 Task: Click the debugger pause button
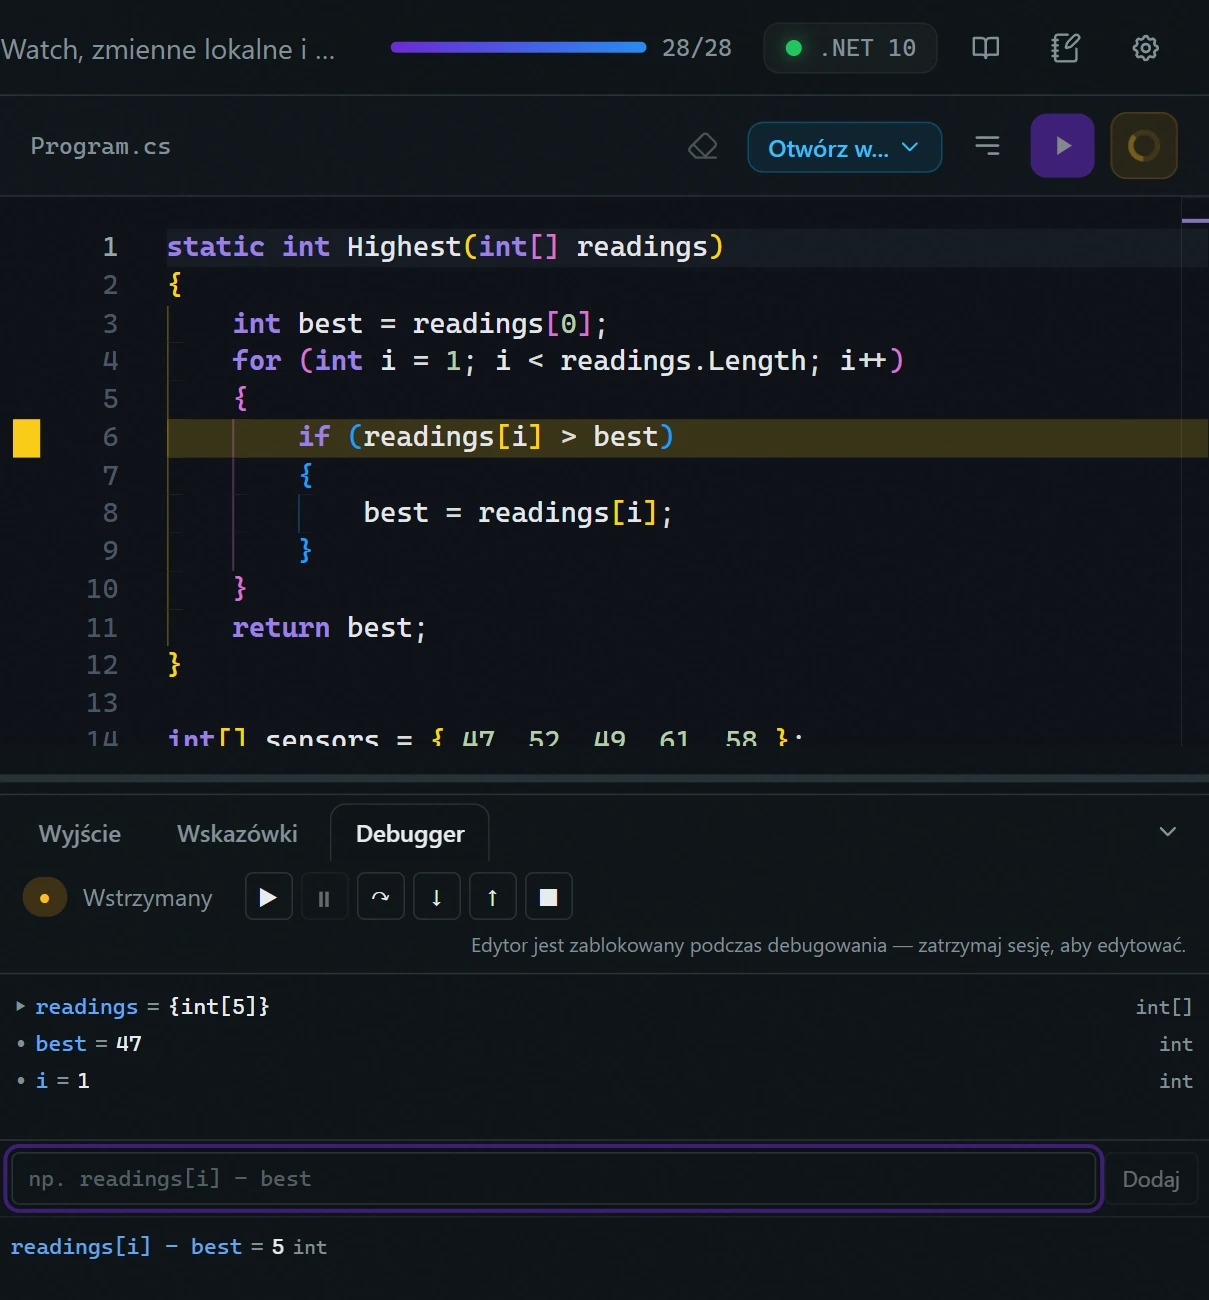324,896
